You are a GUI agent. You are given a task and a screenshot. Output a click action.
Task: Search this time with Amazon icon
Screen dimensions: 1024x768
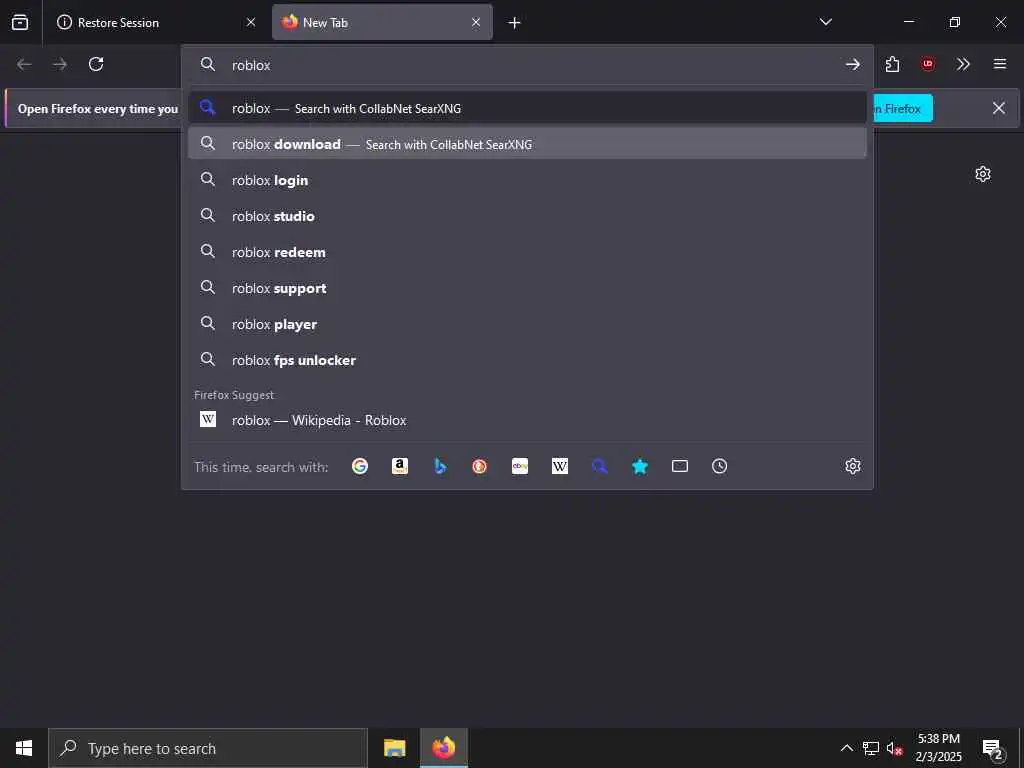[400, 466]
